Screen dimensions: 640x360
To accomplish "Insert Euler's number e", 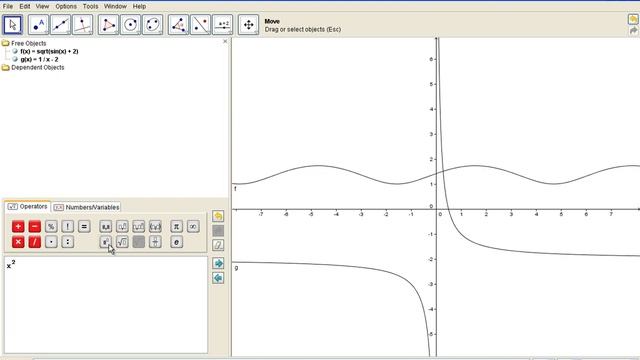I will (x=176, y=242).
